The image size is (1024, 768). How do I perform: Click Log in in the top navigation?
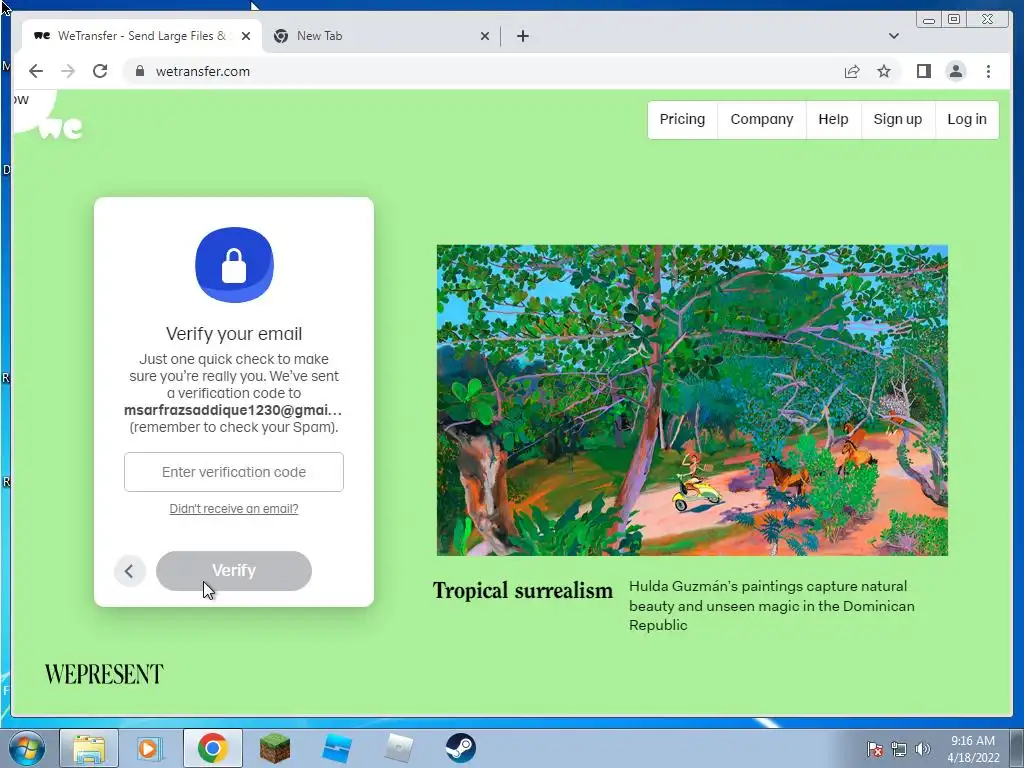pyautogui.click(x=967, y=120)
